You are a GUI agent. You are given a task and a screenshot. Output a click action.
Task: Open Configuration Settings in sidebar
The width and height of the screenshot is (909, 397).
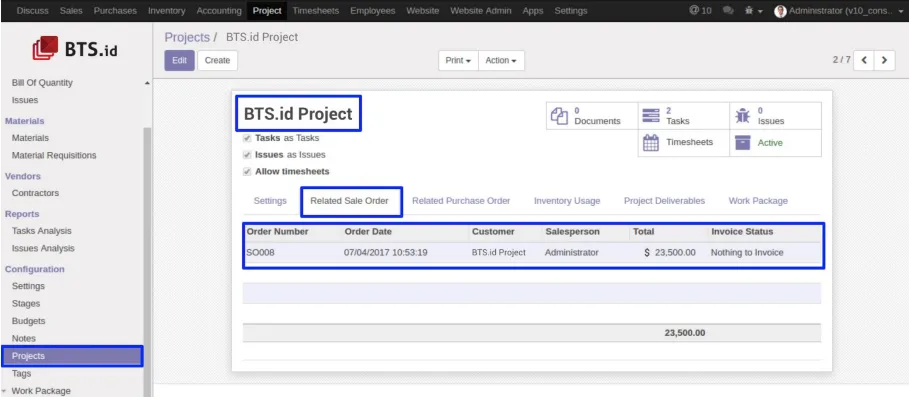click(x=28, y=286)
